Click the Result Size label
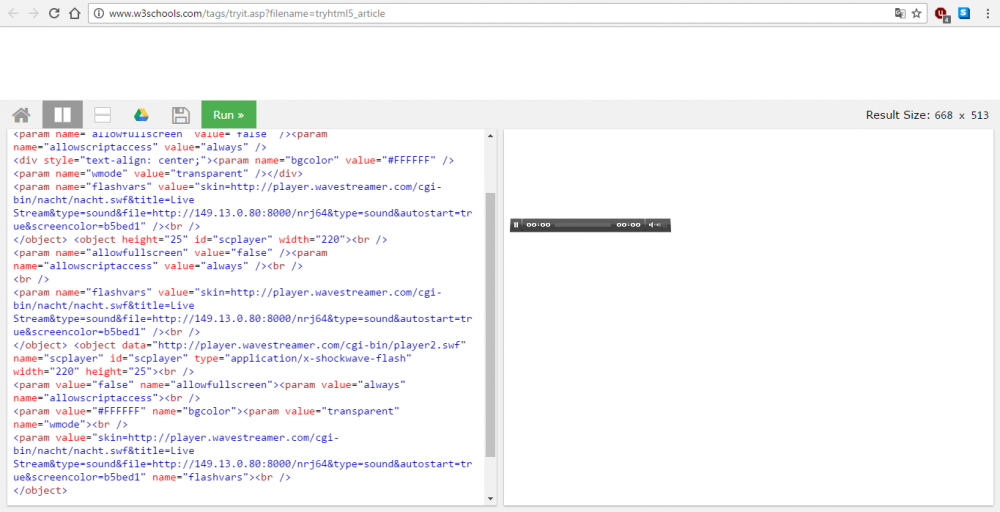Image resolution: width=1000 pixels, height=512 pixels. coord(927,115)
